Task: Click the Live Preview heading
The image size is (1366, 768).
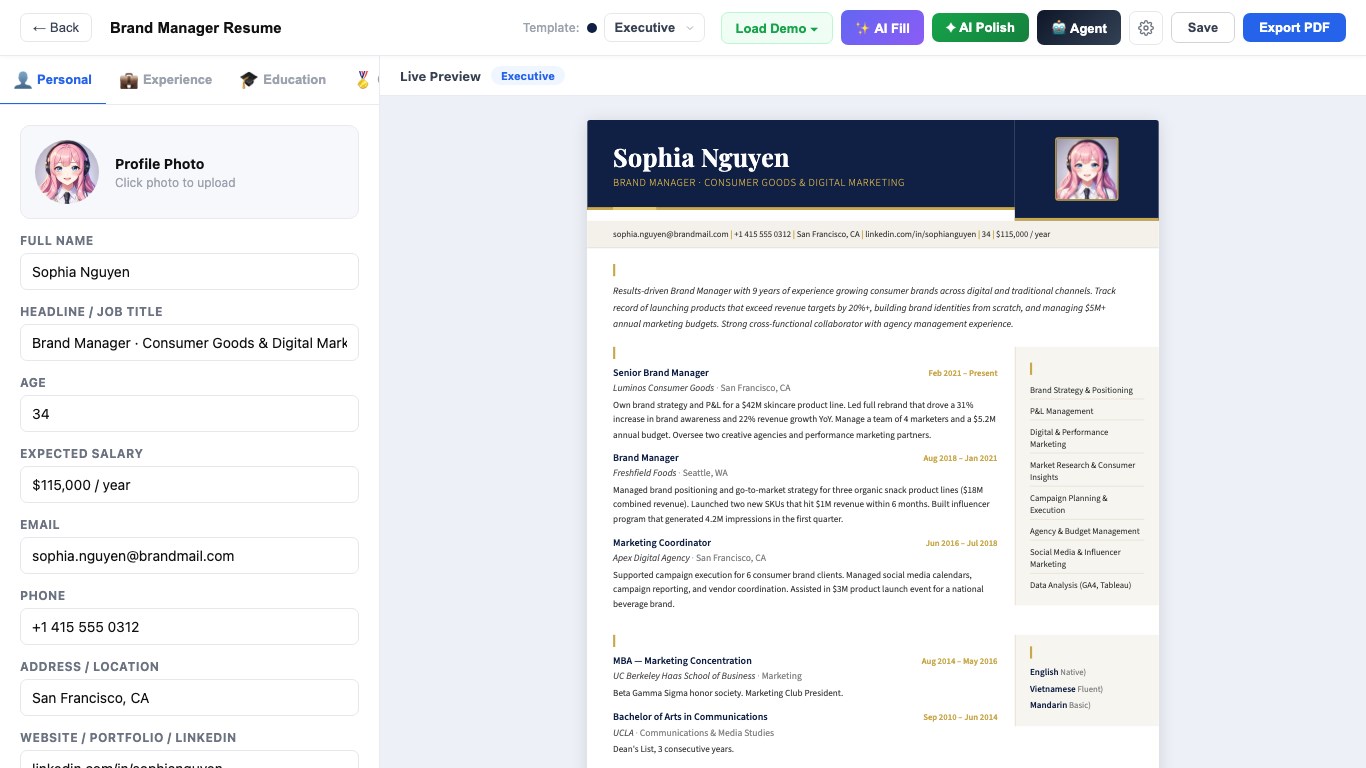Action: pyautogui.click(x=440, y=76)
